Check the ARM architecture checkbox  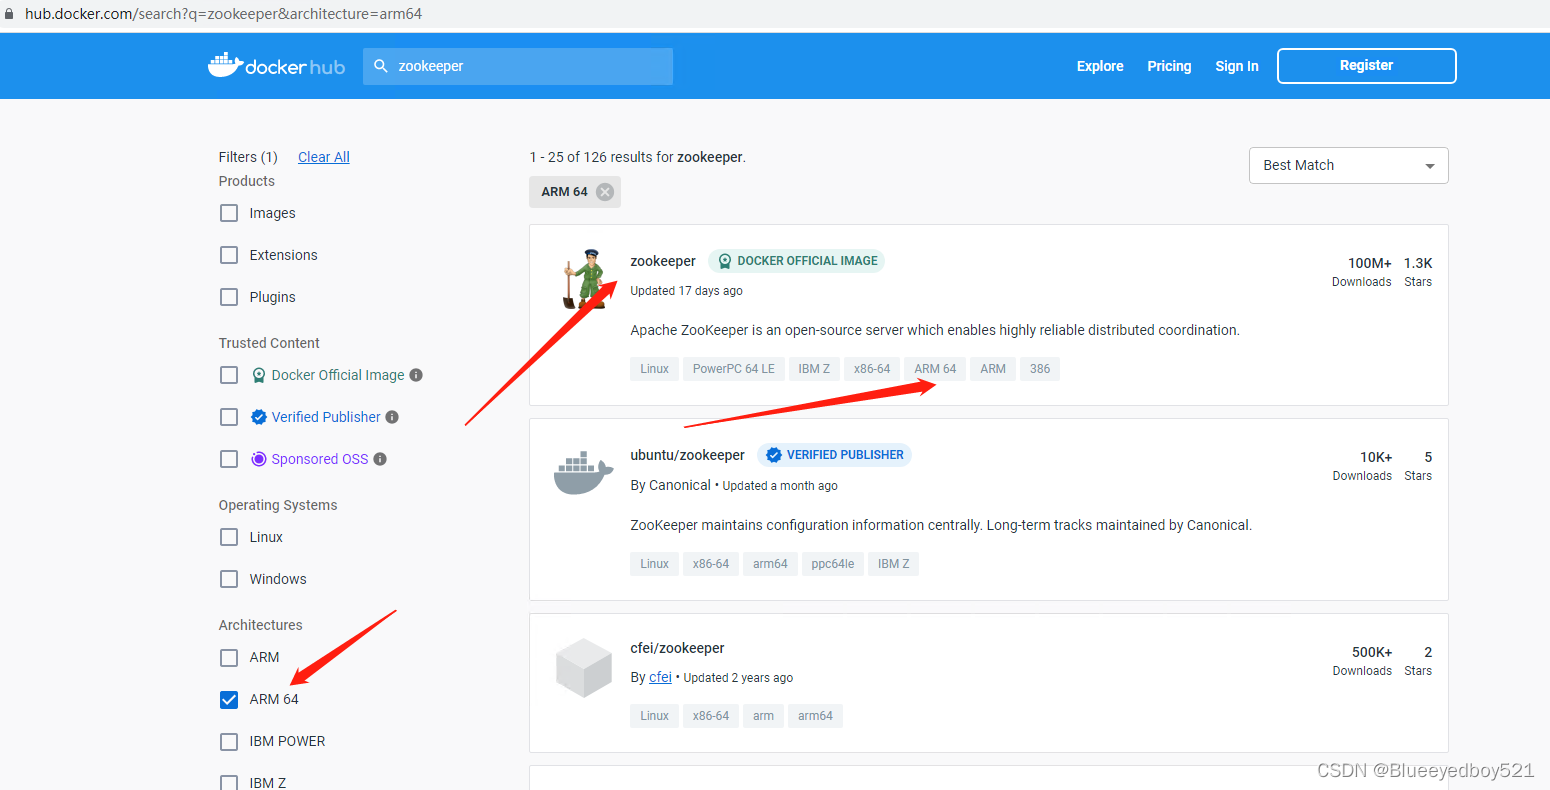coord(229,657)
